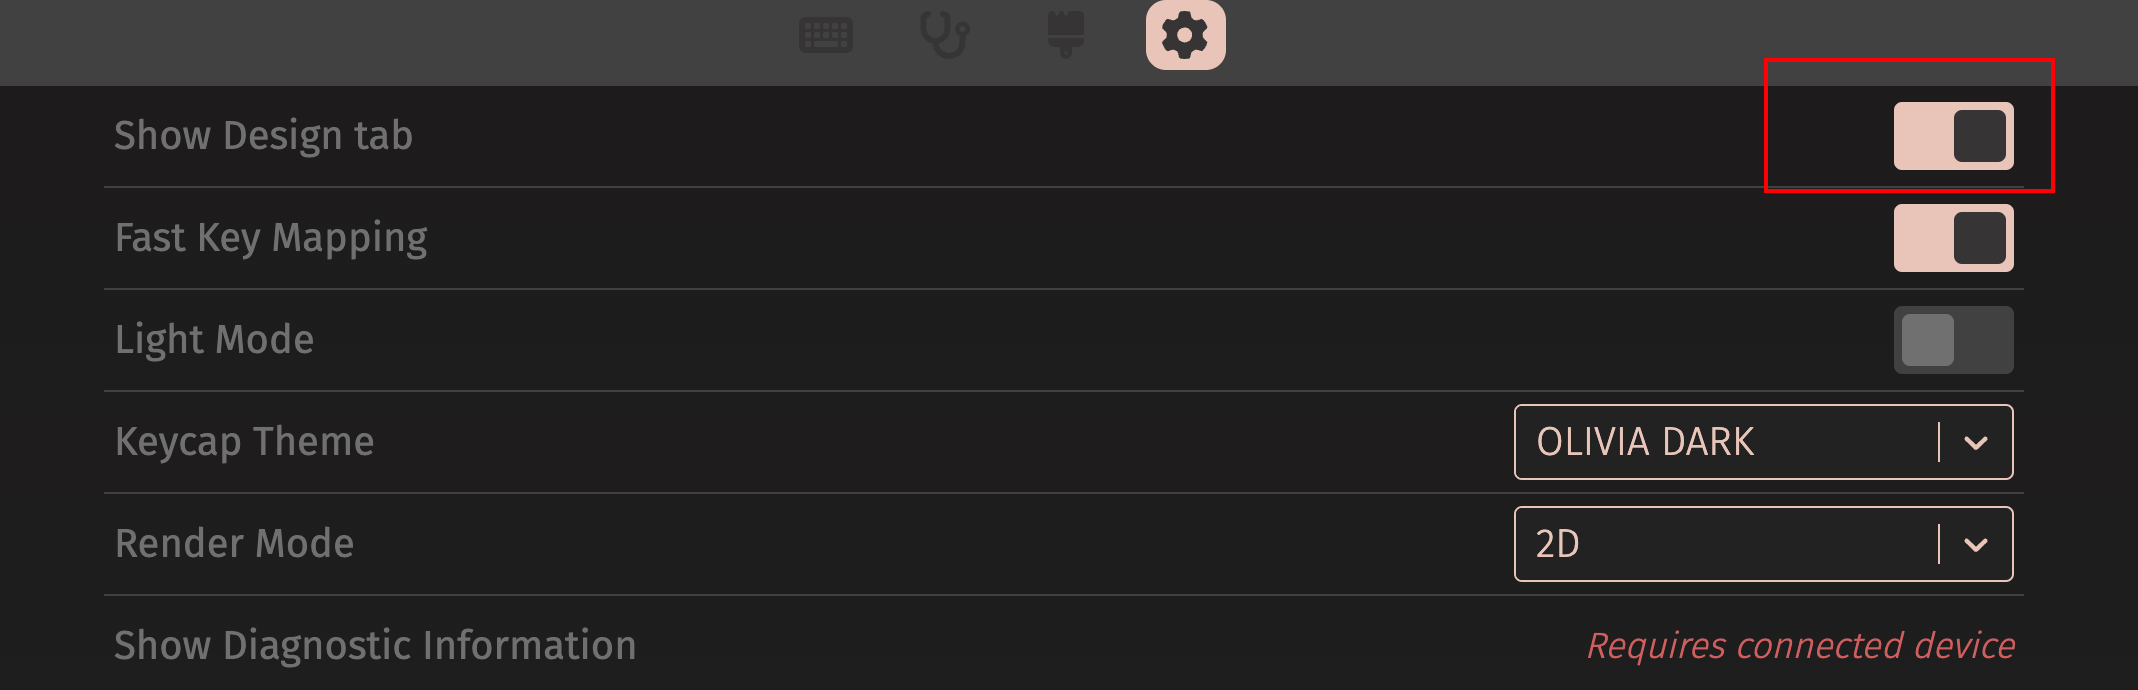
Task: Switch to the Design paintbrush icon
Action: click(1066, 35)
